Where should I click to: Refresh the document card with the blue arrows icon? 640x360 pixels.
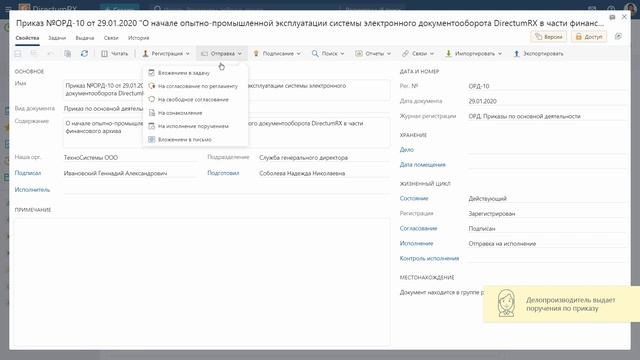click(84, 53)
